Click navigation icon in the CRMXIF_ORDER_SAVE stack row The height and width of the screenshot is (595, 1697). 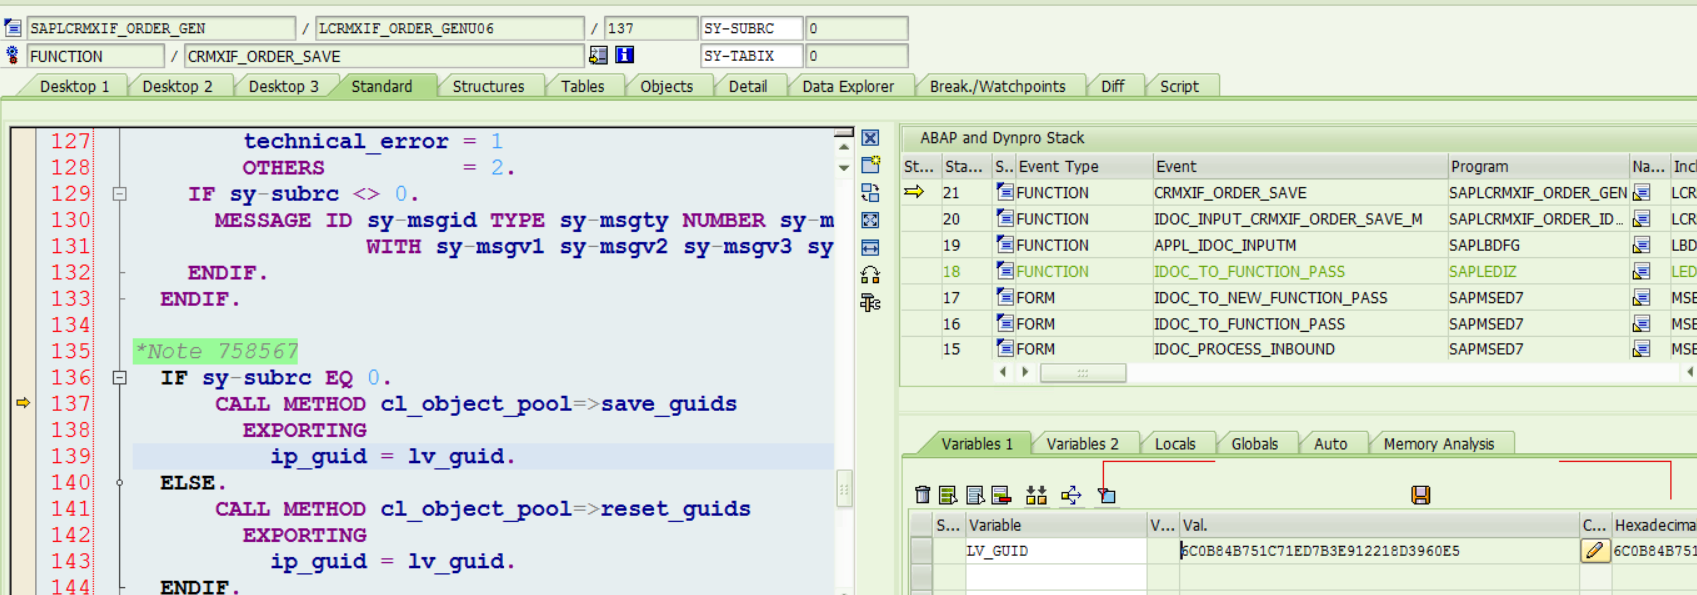pyautogui.click(x=1641, y=193)
